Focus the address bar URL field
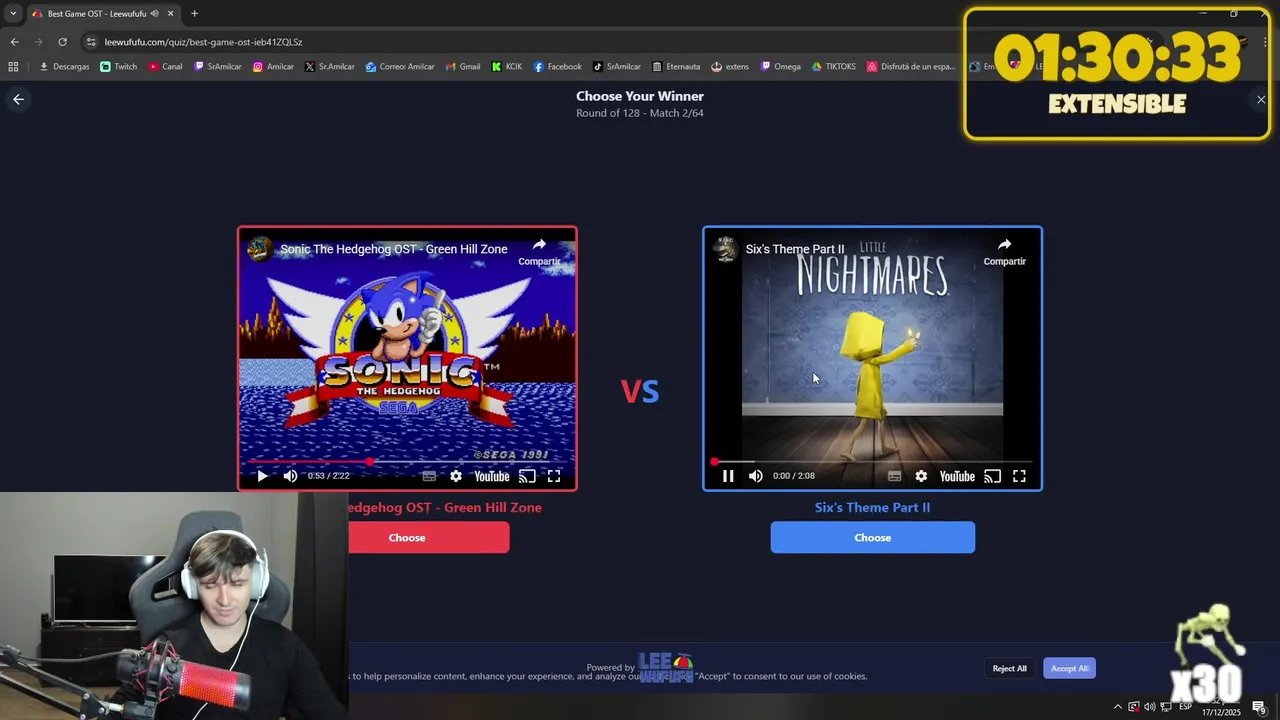This screenshot has width=1280, height=720. 203,42
